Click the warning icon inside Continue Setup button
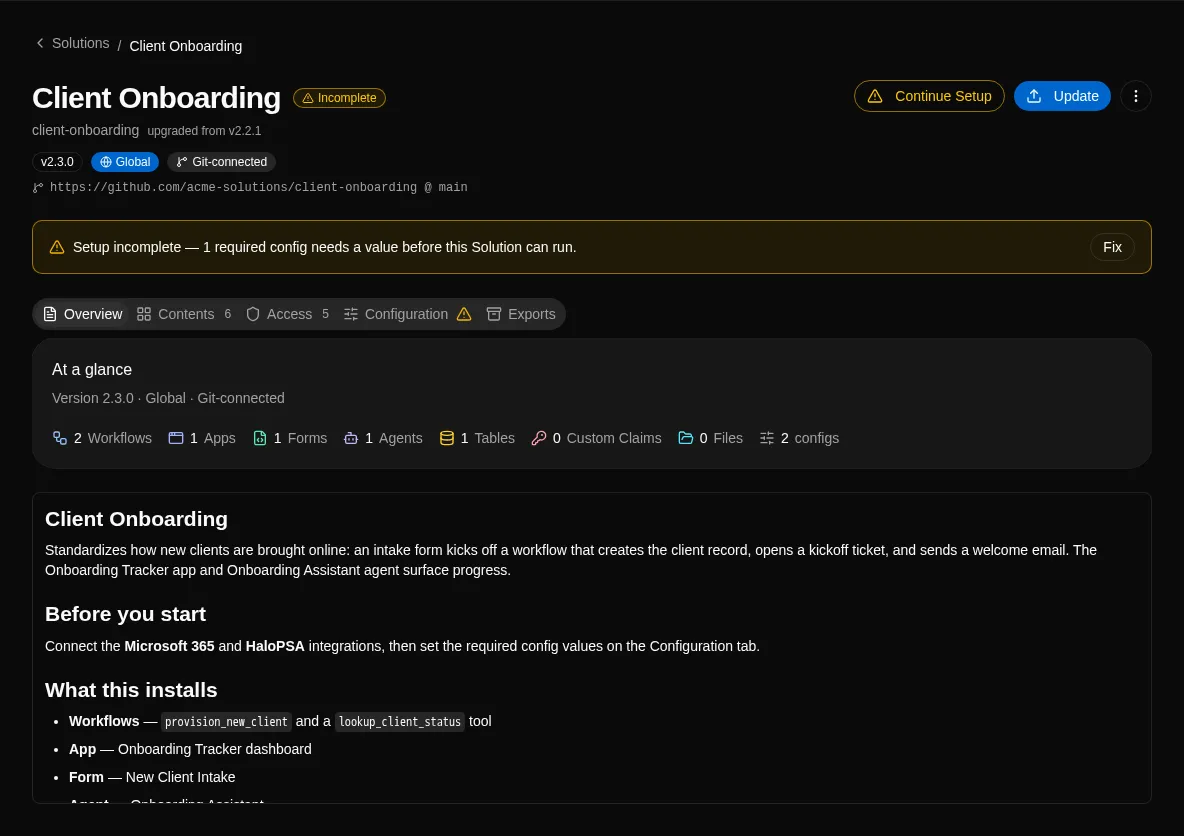The image size is (1184, 836). [874, 96]
